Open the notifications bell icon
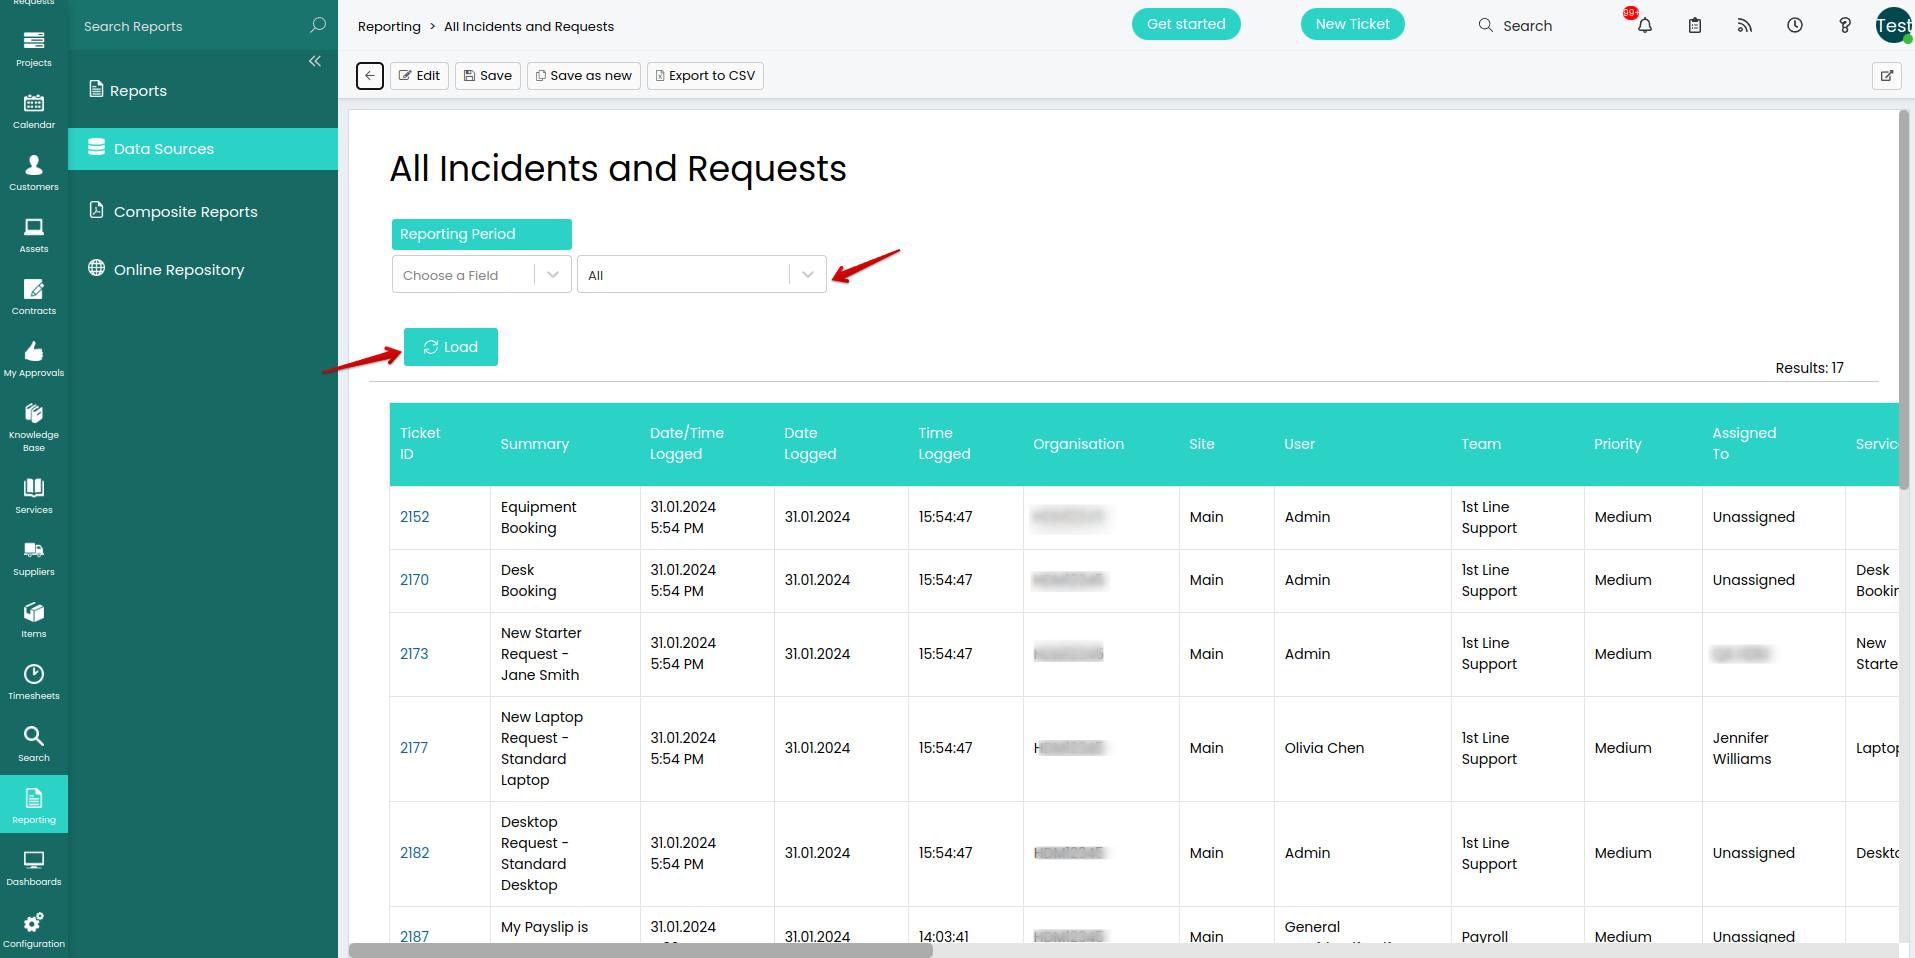The width and height of the screenshot is (1915, 958). click(1645, 26)
